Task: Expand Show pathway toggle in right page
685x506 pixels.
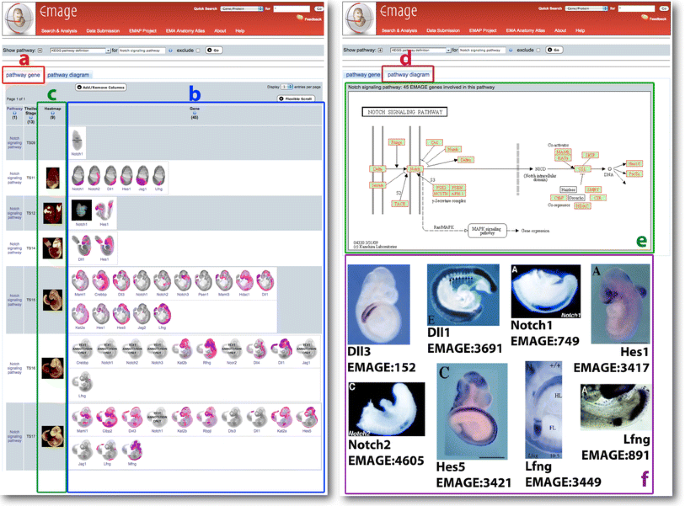Action: pos(381,50)
